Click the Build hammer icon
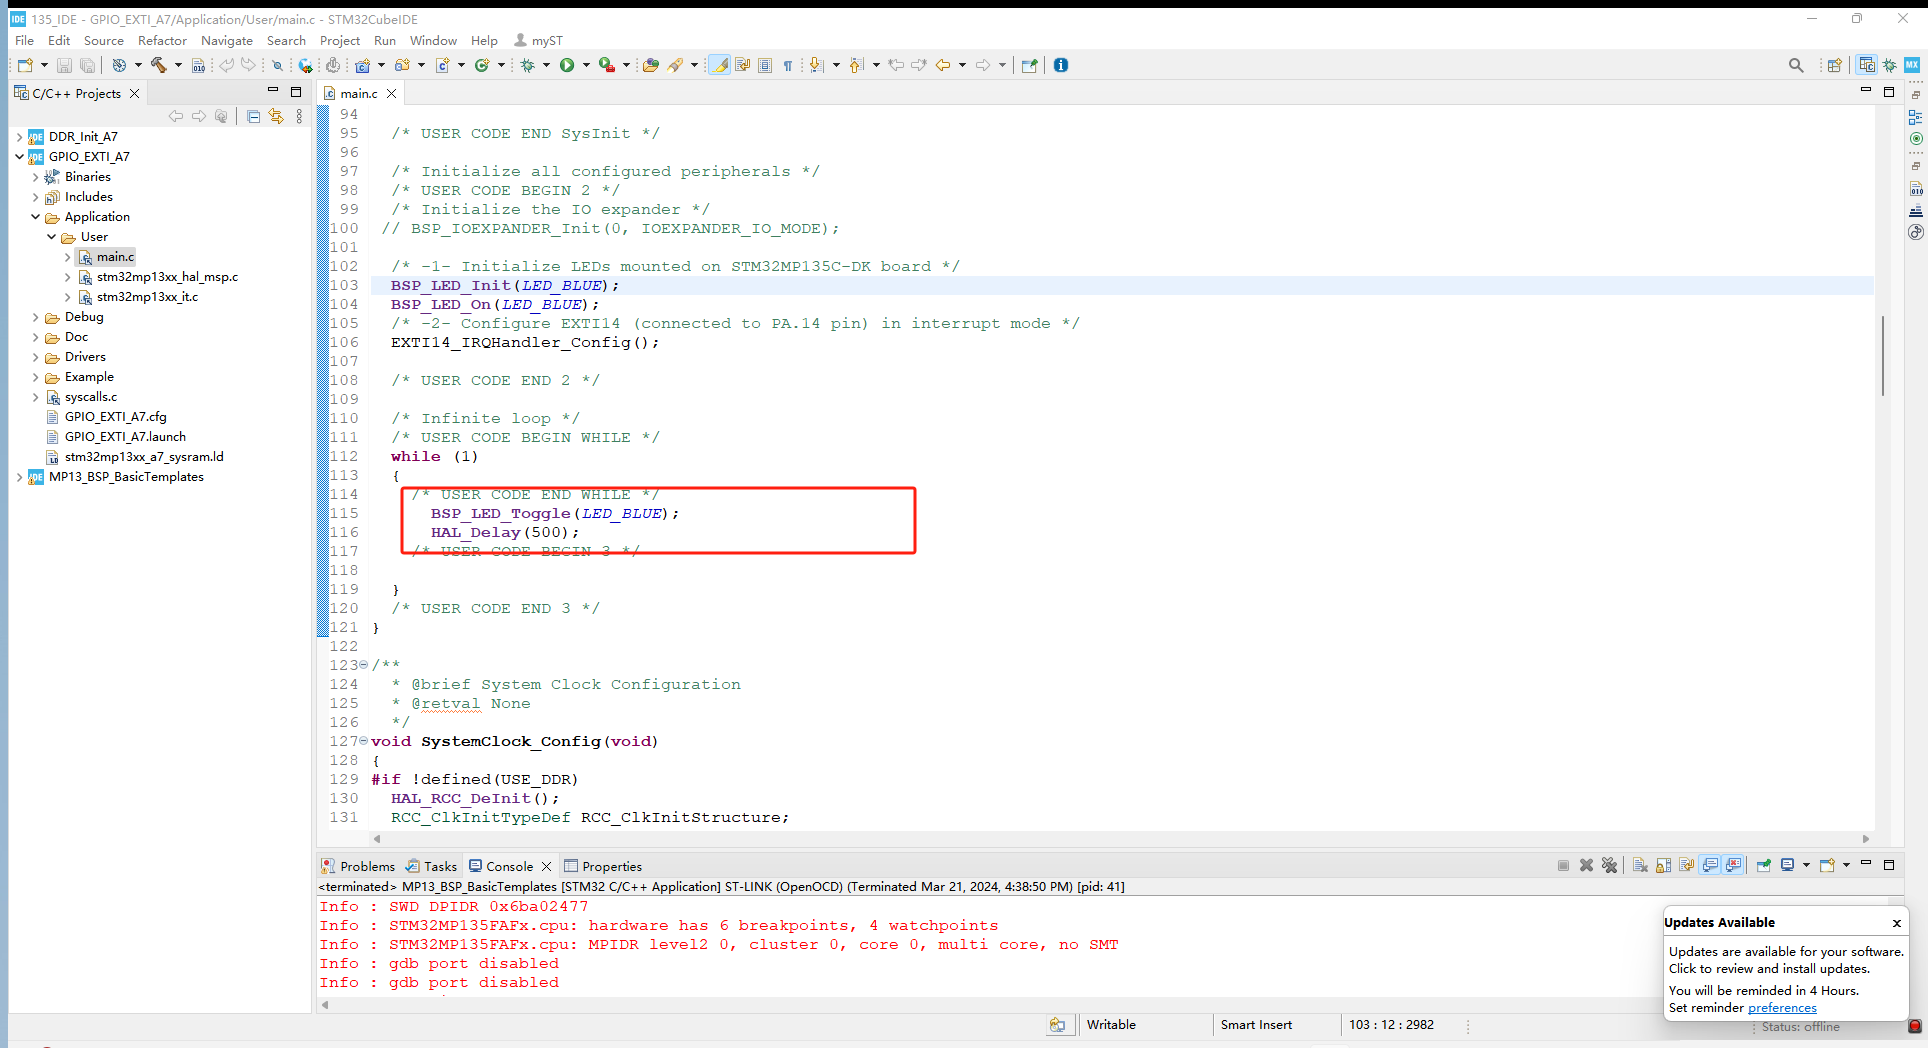This screenshot has height=1048, width=1928. (158, 65)
